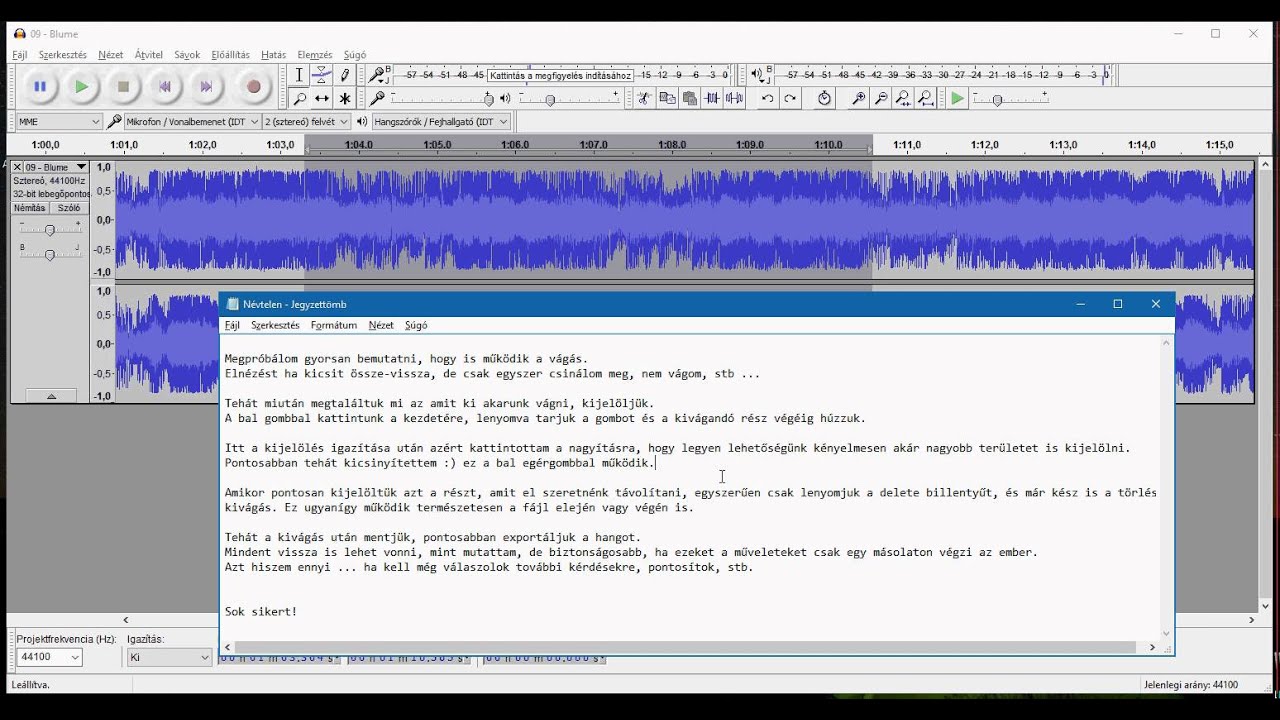Open the MME audio host dropdown
1280x720 pixels.
(59, 122)
